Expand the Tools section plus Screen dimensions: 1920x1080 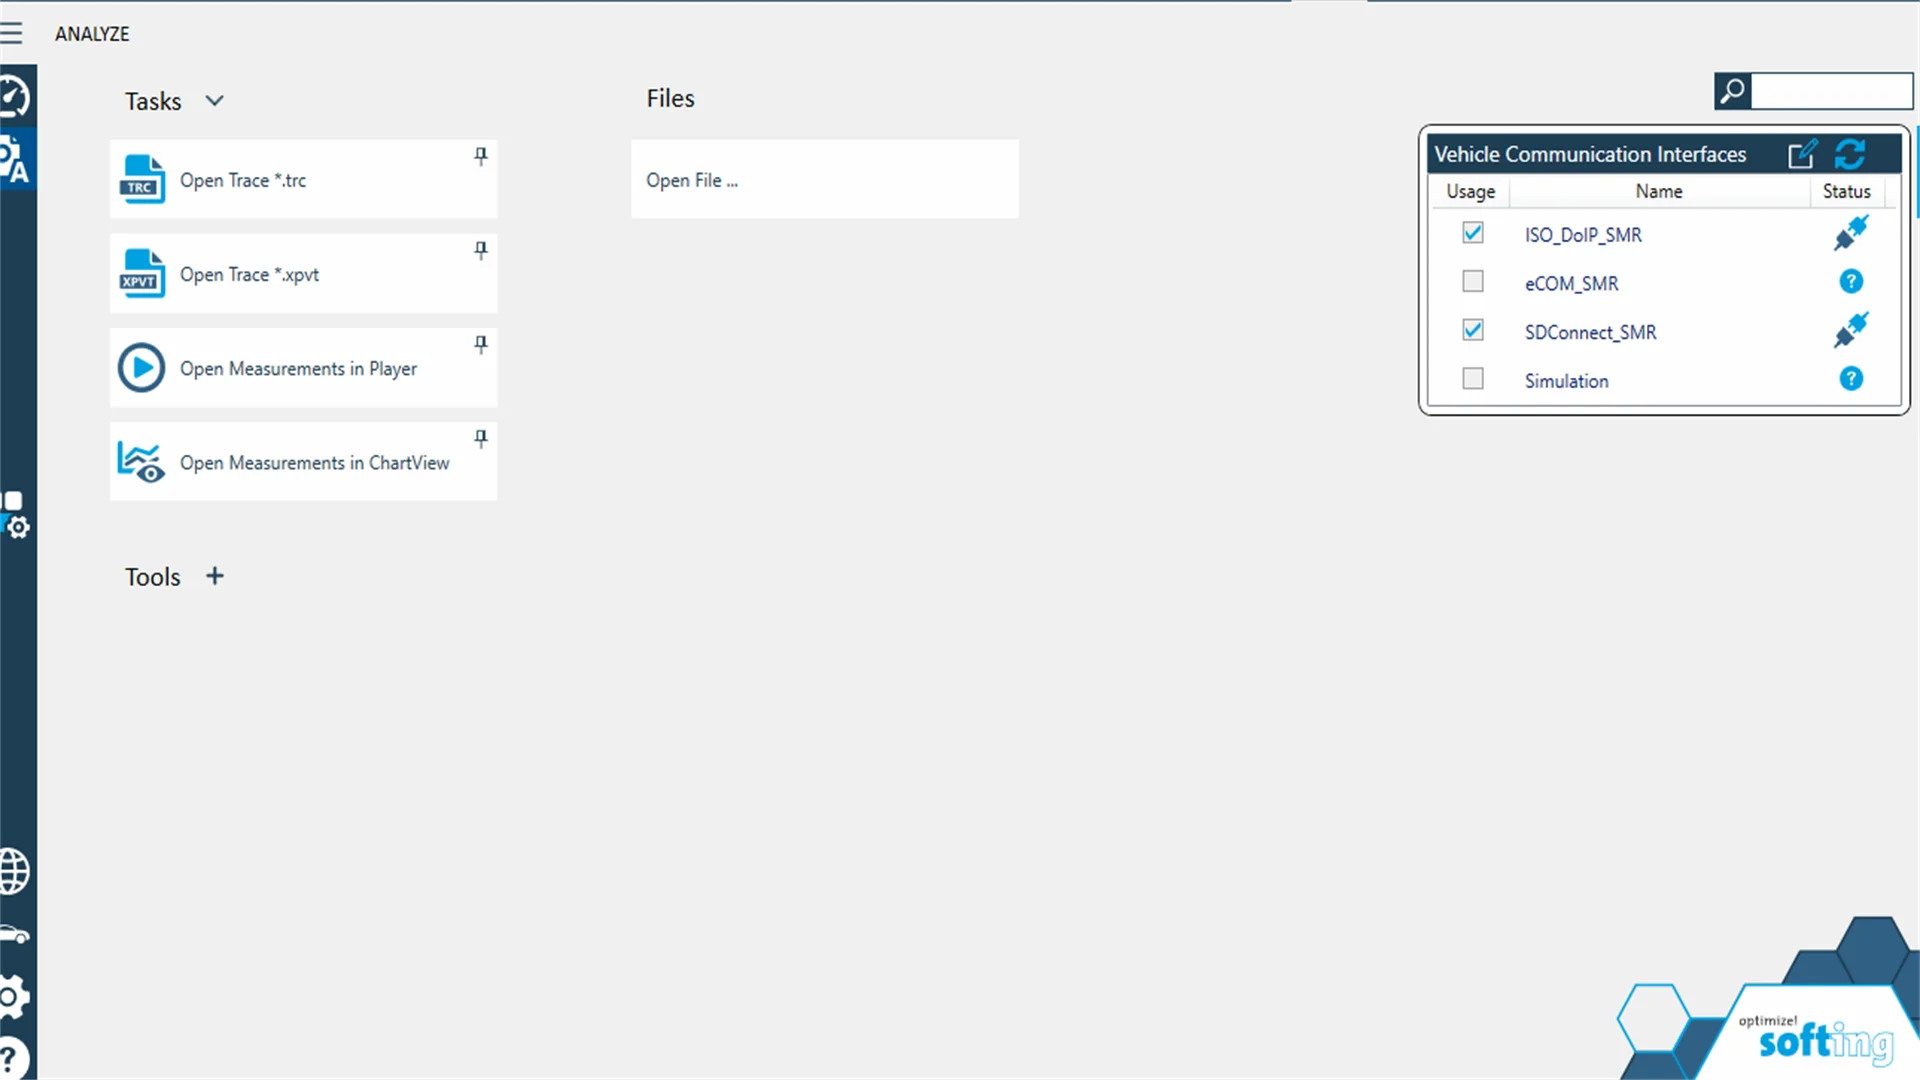coord(214,576)
